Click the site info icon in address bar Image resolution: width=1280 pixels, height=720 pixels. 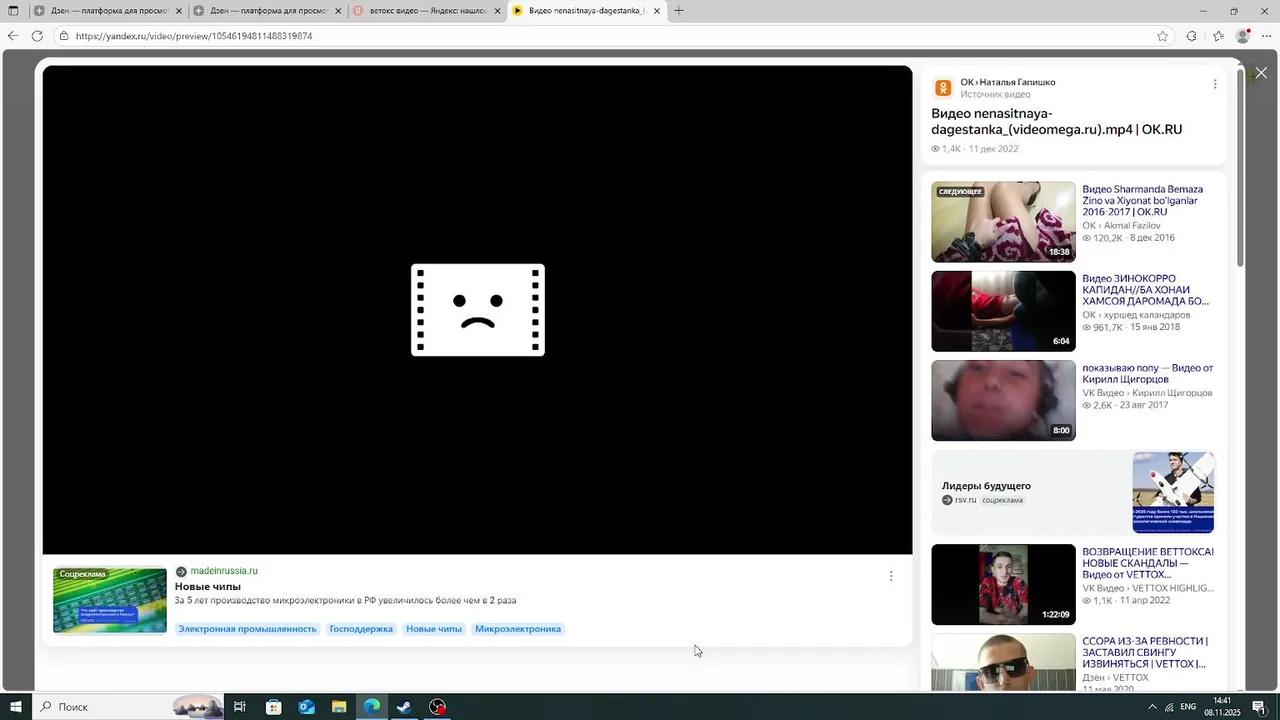pyautogui.click(x=63, y=36)
